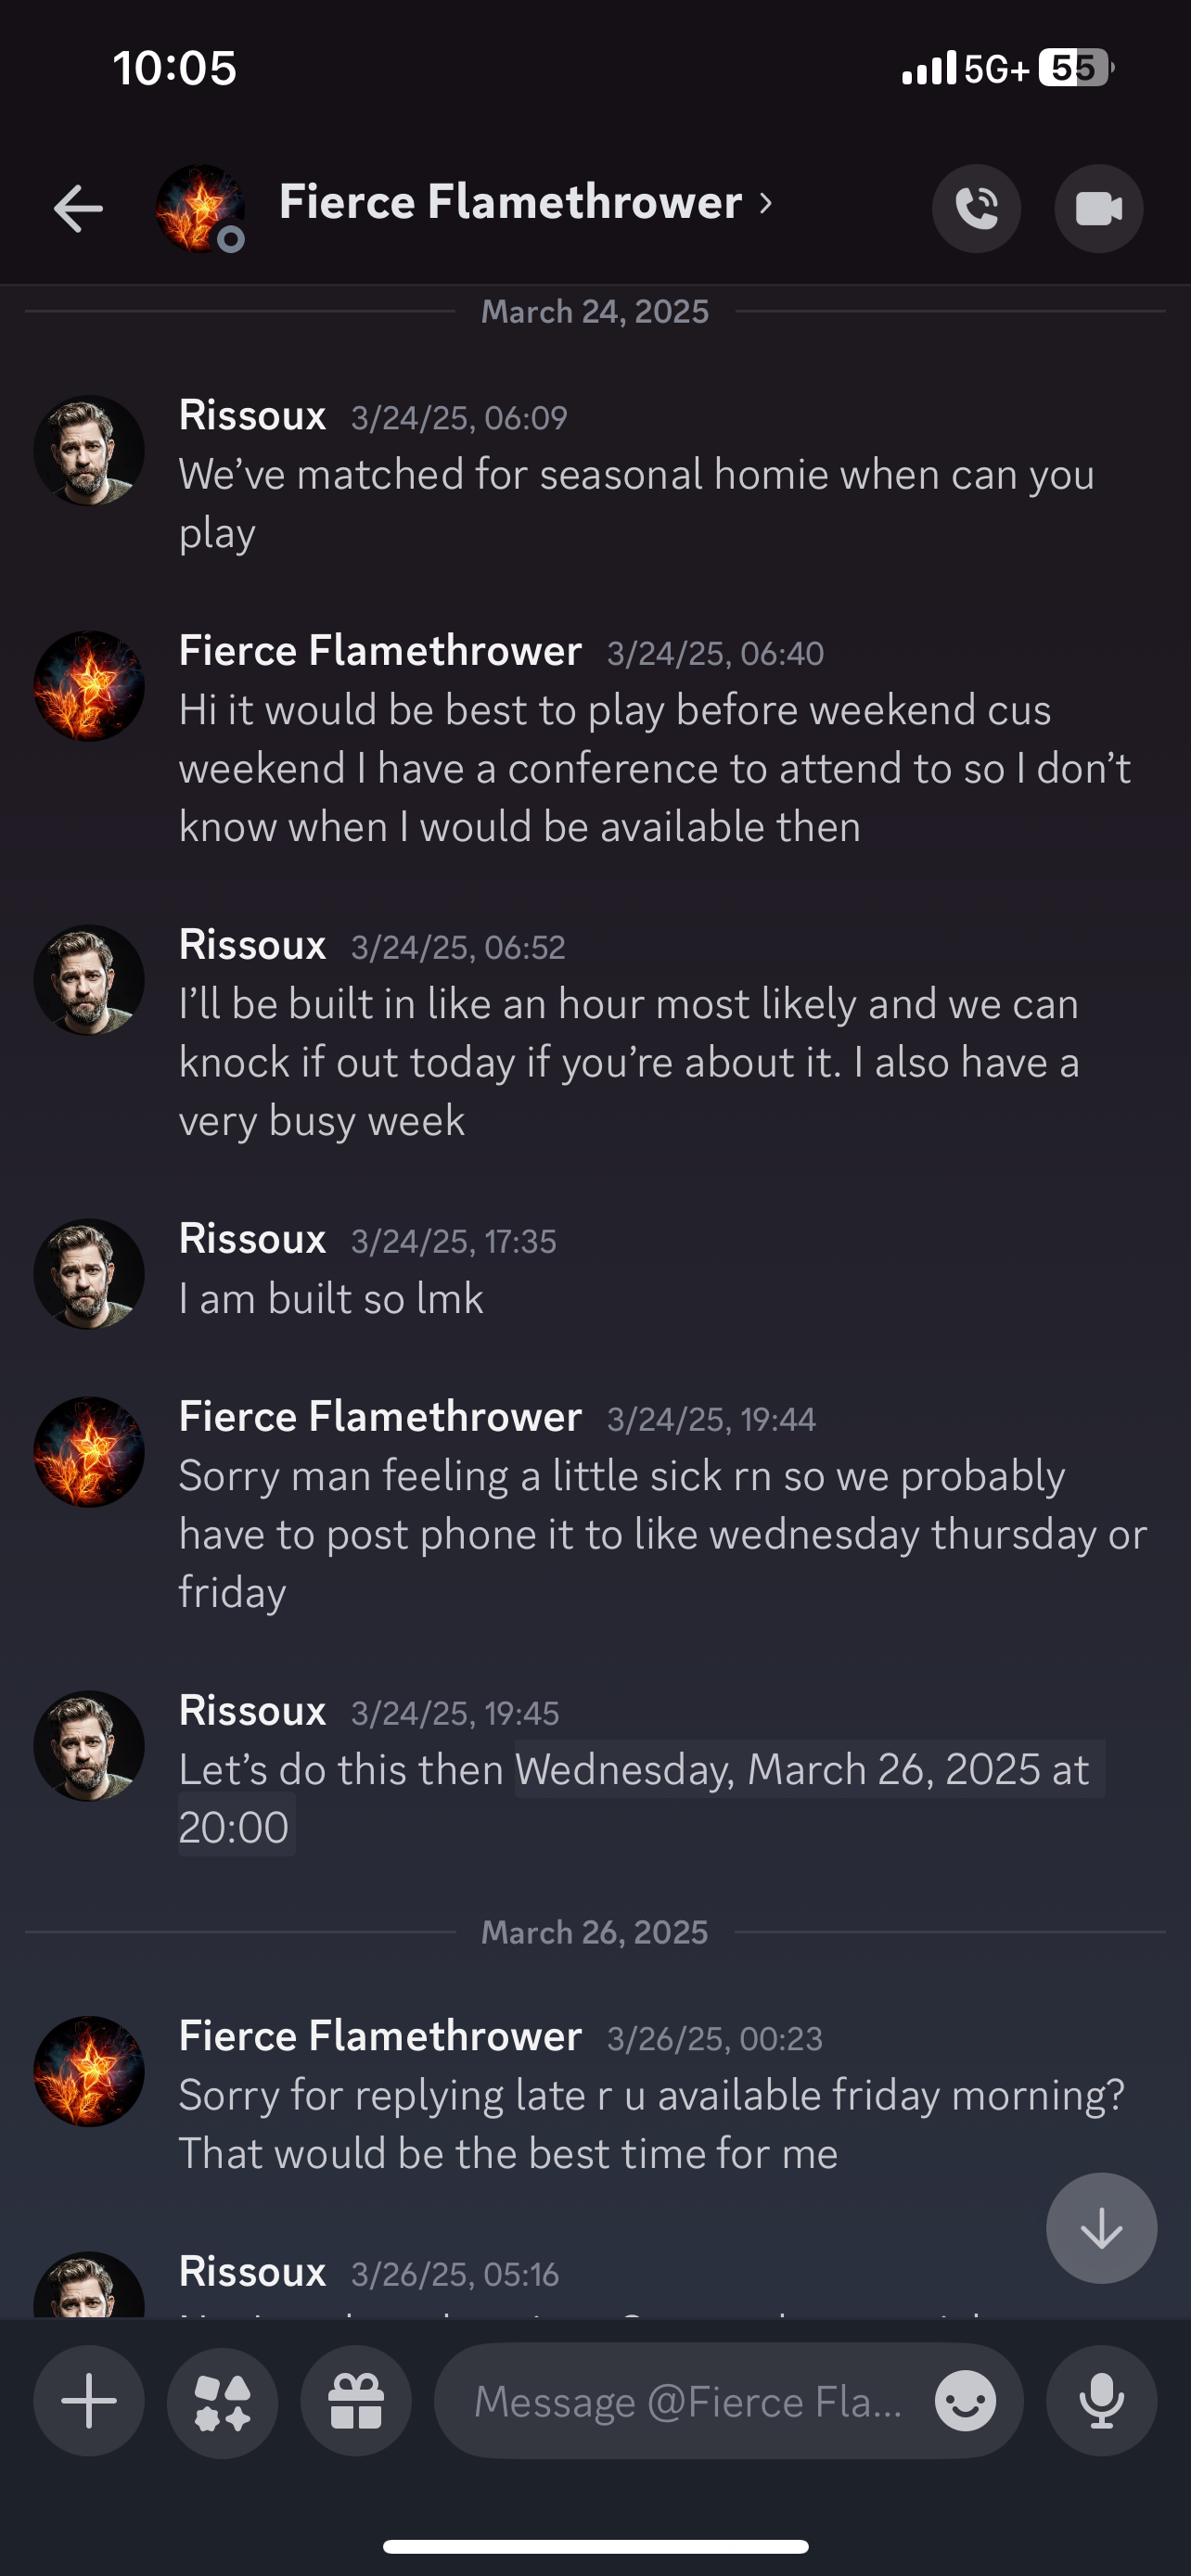Tap Rissoux avatar on first message
This screenshot has width=1191, height=2576.
coord(89,451)
